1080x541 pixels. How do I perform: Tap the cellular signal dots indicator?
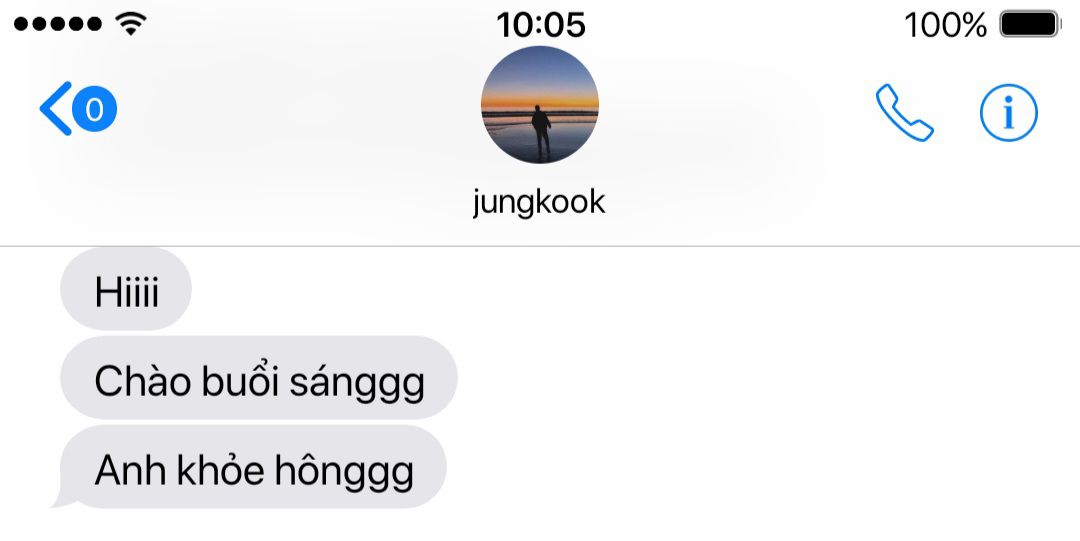click(58, 24)
